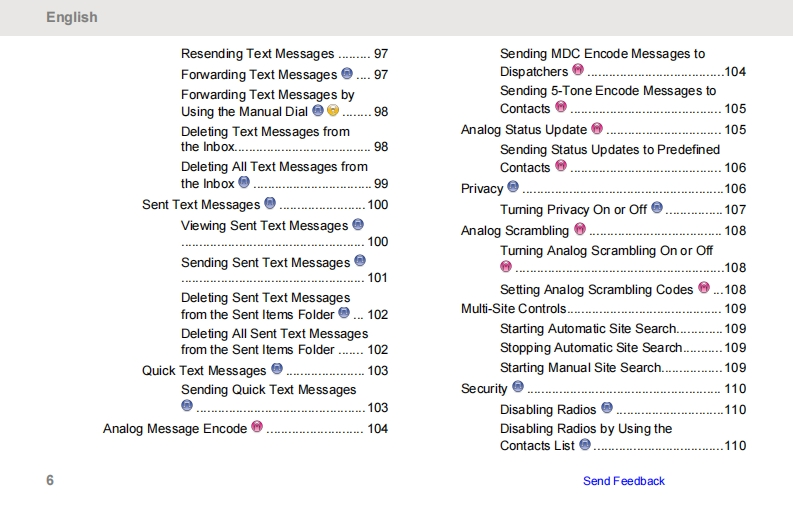Click the blue icon next to Privacy
The height and width of the screenshot is (513, 793).
[x=513, y=187]
